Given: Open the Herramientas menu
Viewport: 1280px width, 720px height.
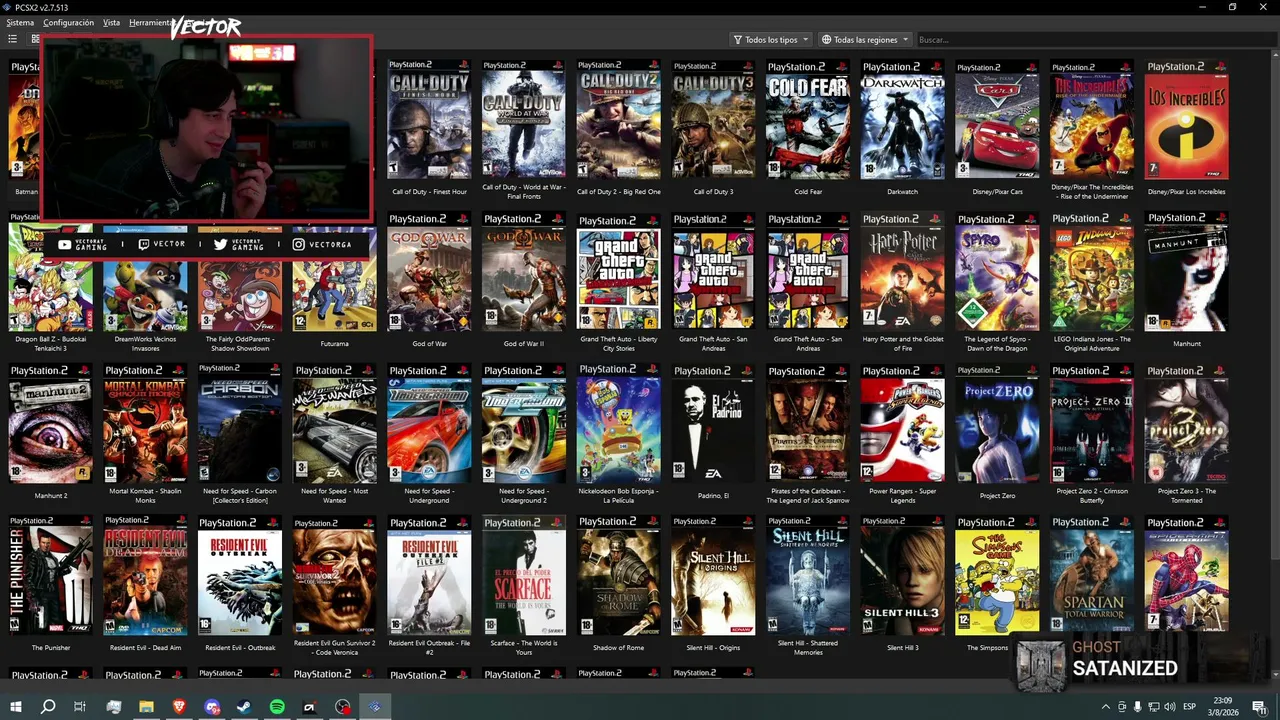Looking at the screenshot, I should [150, 22].
